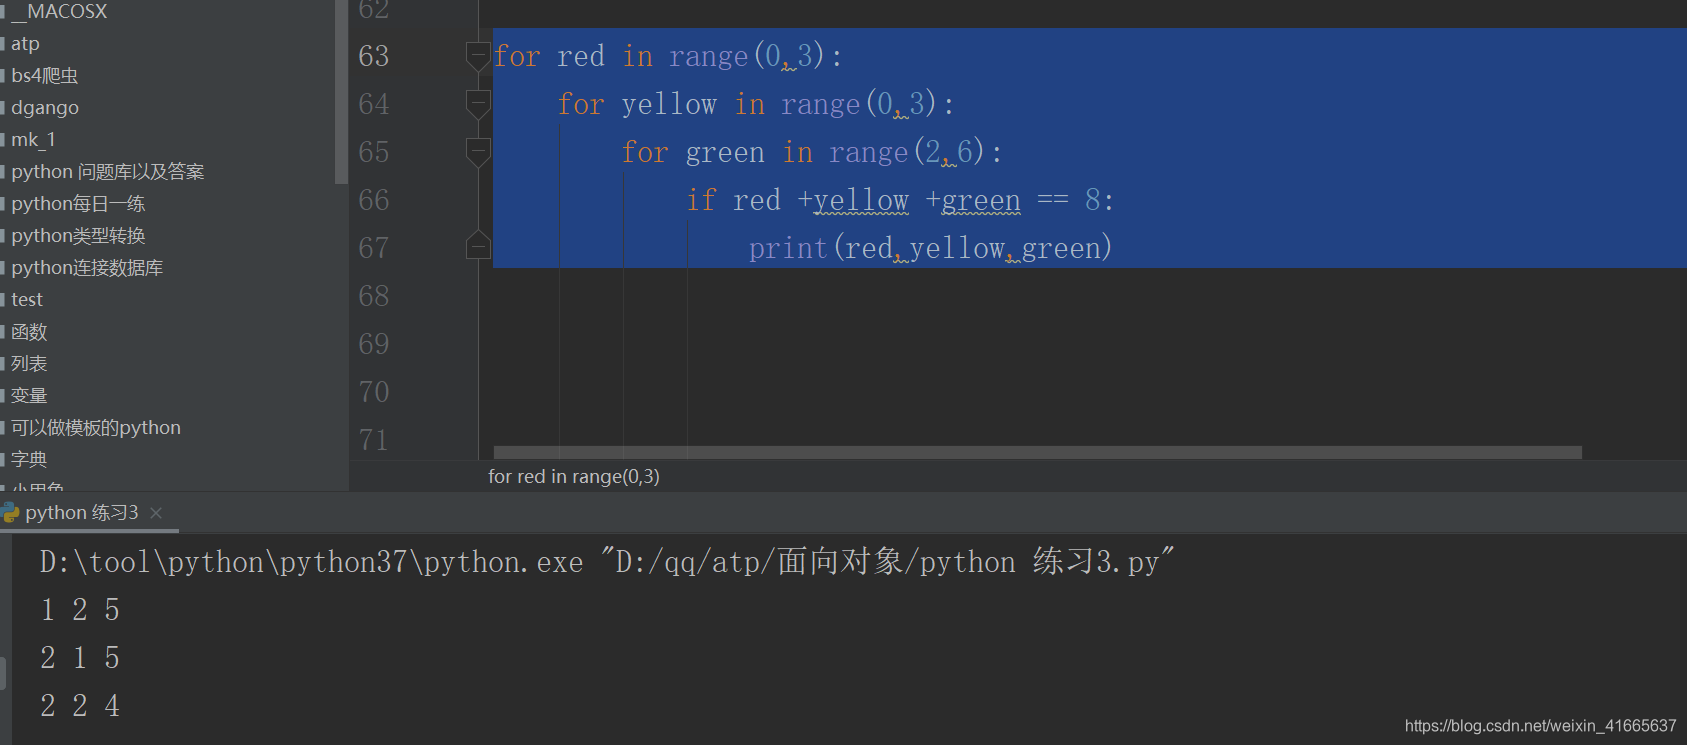Select the 函数 folder
Image resolution: width=1687 pixels, height=745 pixels.
coord(29,331)
